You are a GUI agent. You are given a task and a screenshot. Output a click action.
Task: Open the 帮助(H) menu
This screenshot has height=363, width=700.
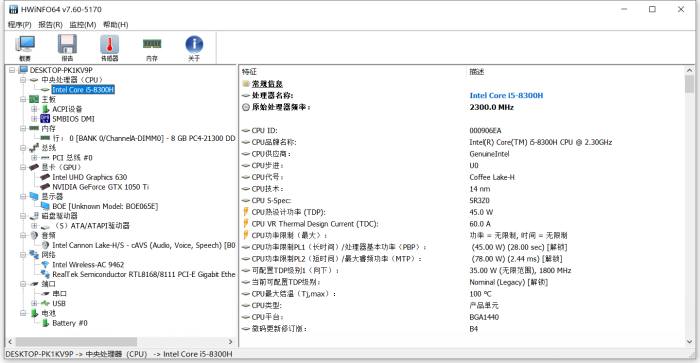[x=116, y=25]
